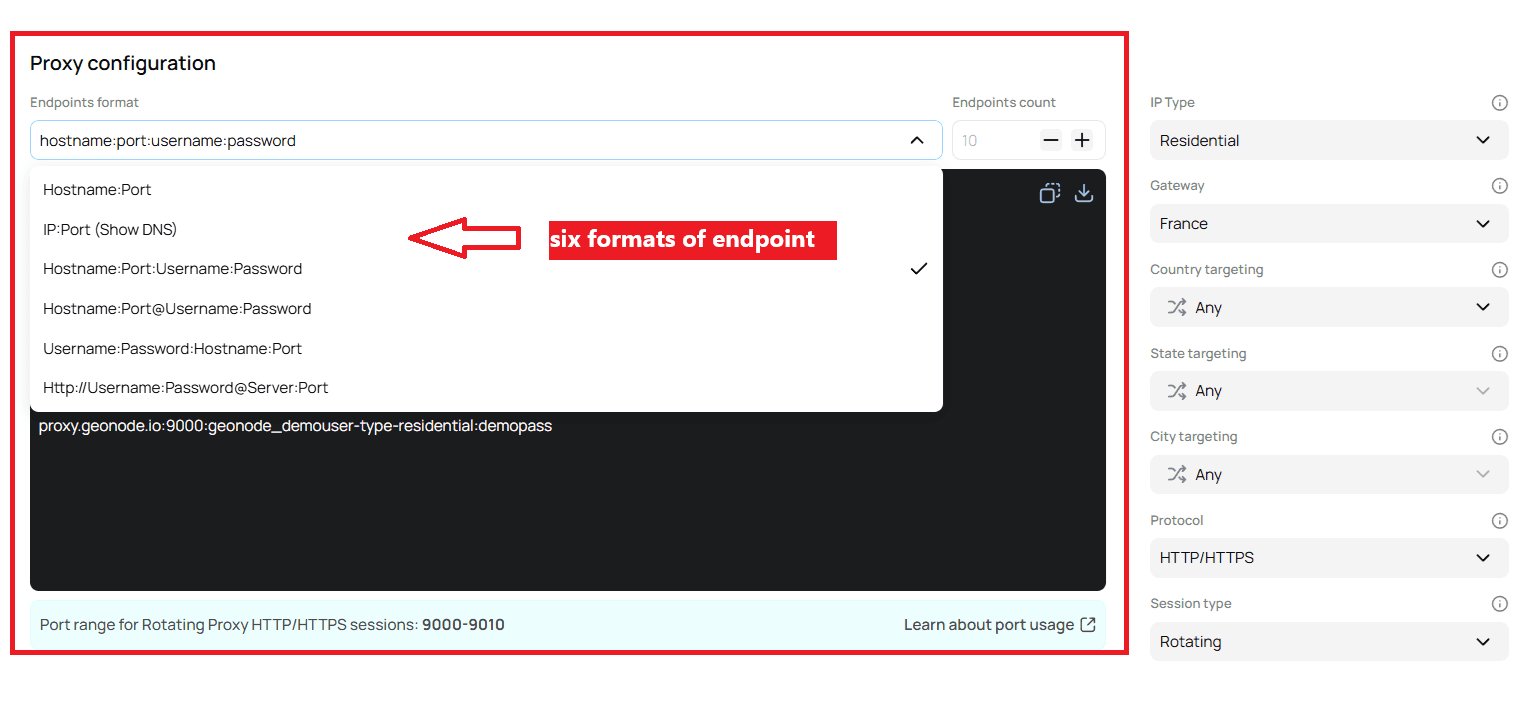
Task: Click the shuffle icon in City targeting
Action: [1178, 474]
